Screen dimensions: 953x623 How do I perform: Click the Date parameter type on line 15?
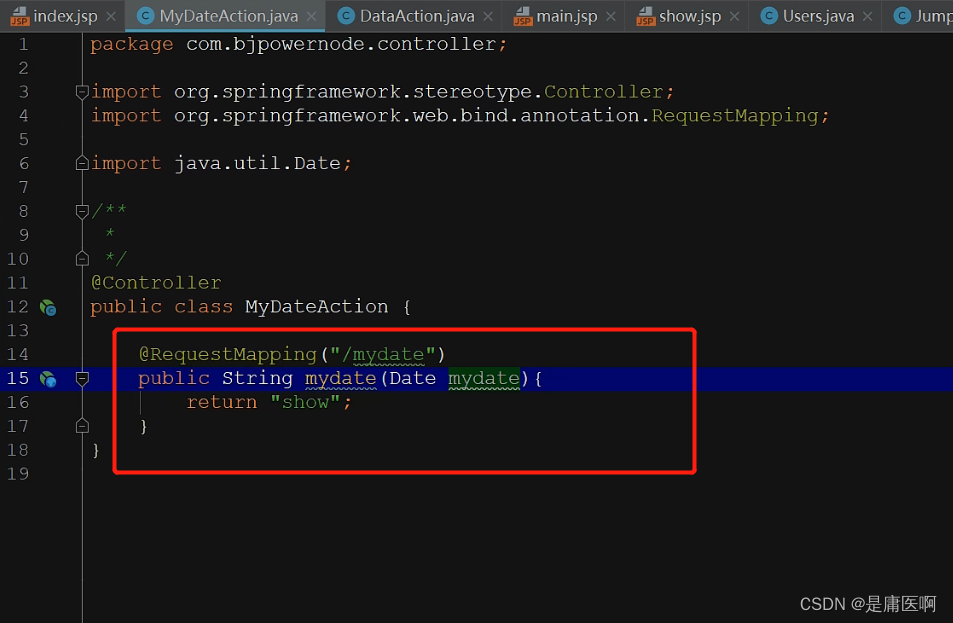pyautogui.click(x=412, y=378)
